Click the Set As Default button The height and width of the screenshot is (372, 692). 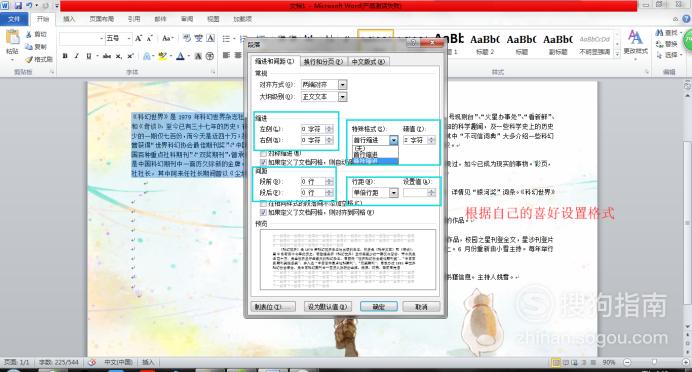click(328, 307)
